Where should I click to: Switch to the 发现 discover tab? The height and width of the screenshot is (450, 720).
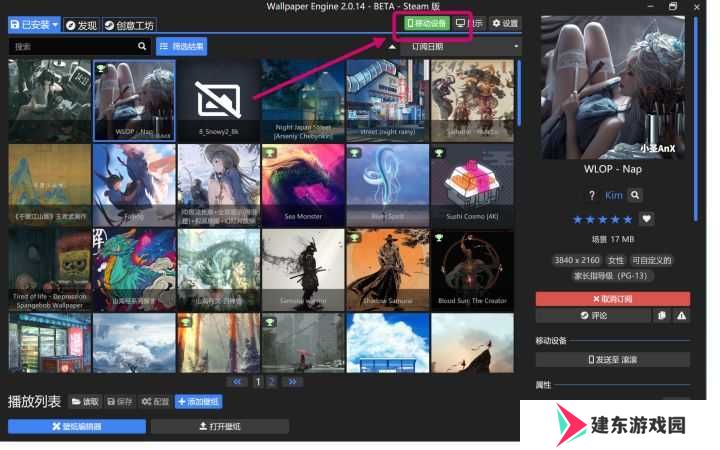point(81,25)
